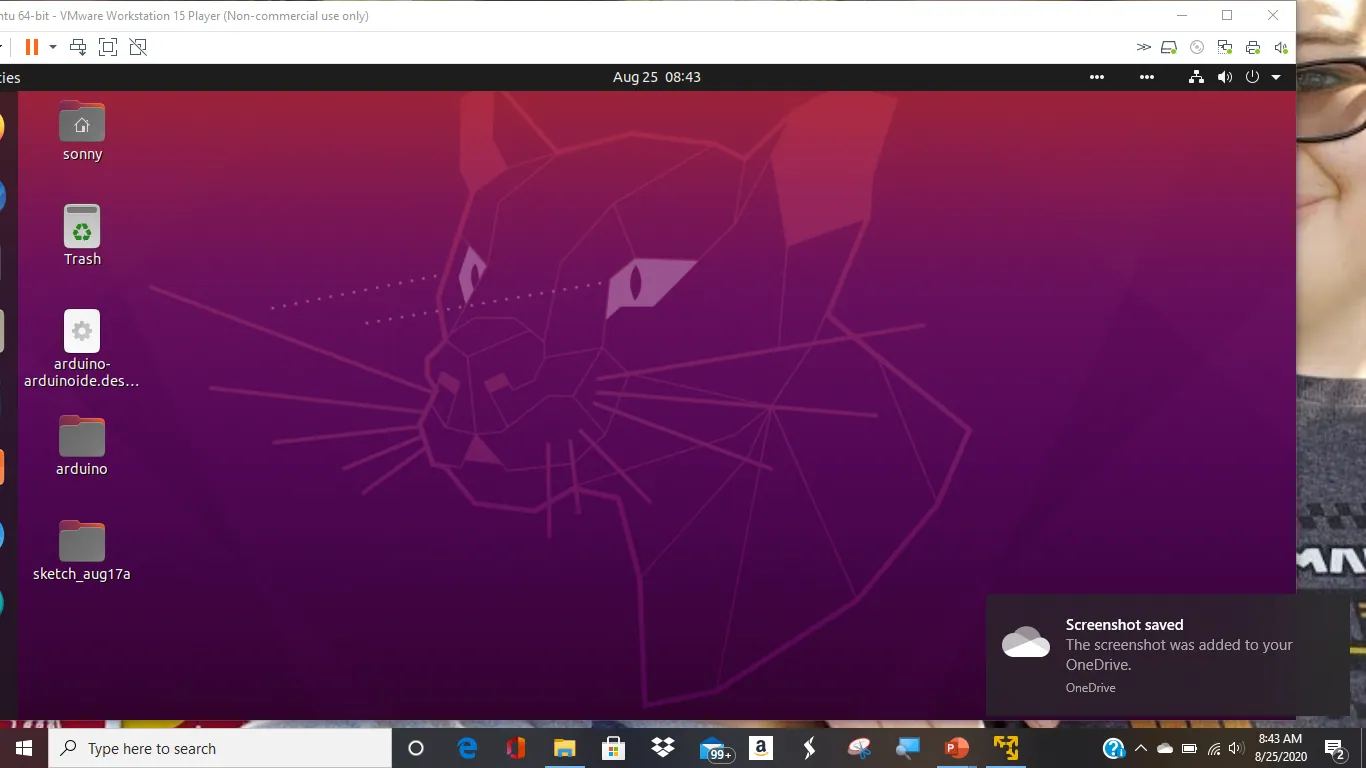This screenshot has width=1366, height=768.
Task: Suspend the VM with the orange pause button
Action: (32, 47)
